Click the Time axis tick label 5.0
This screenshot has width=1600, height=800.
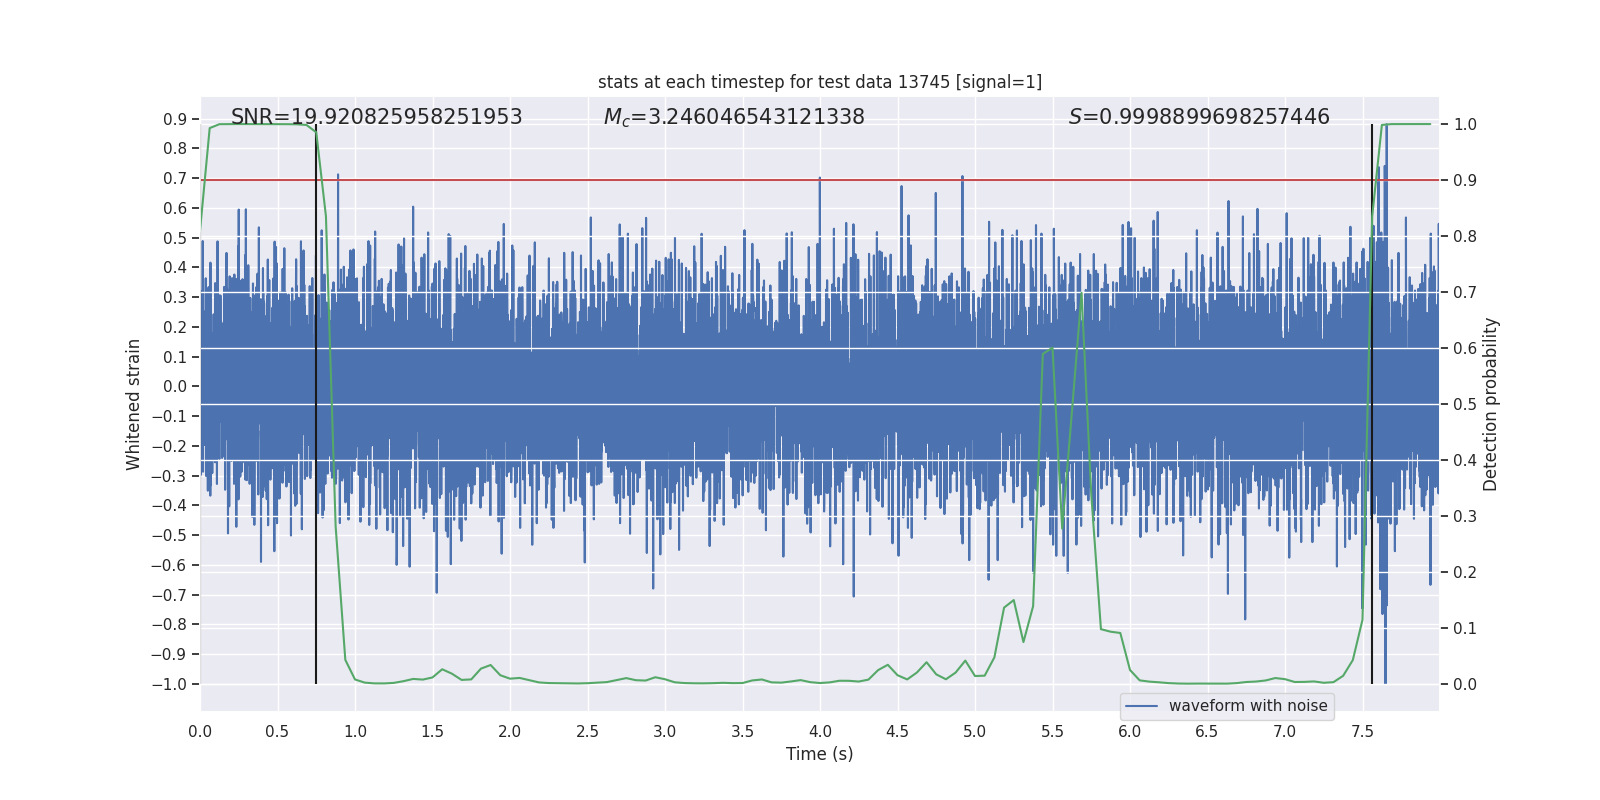(975, 731)
